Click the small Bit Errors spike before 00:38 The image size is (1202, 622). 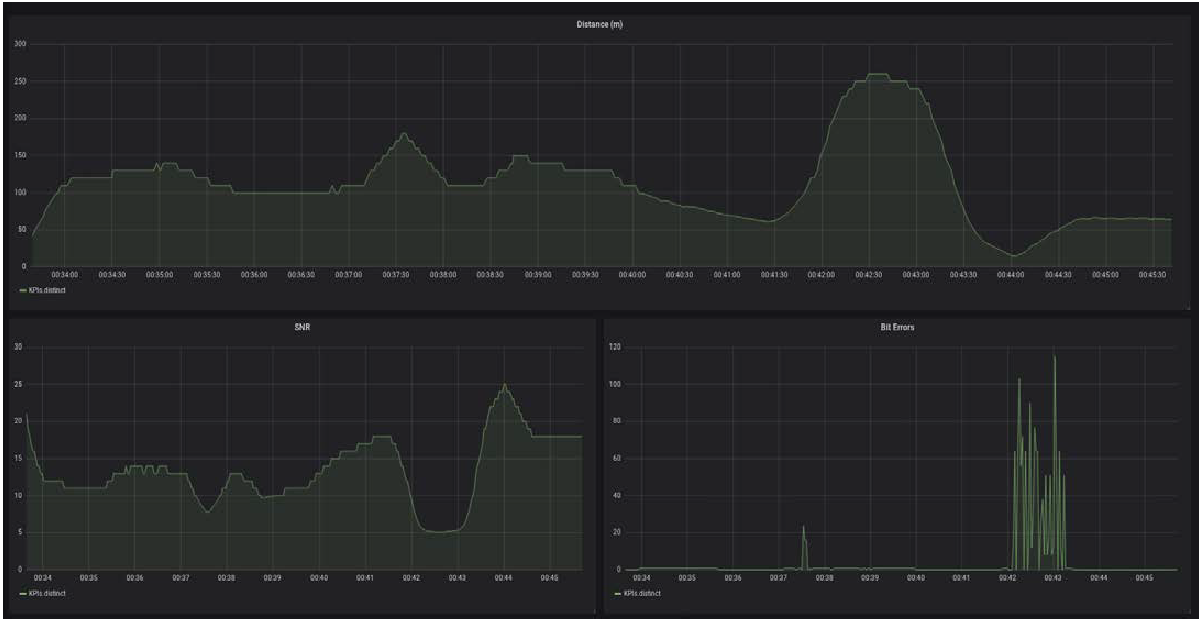(803, 527)
